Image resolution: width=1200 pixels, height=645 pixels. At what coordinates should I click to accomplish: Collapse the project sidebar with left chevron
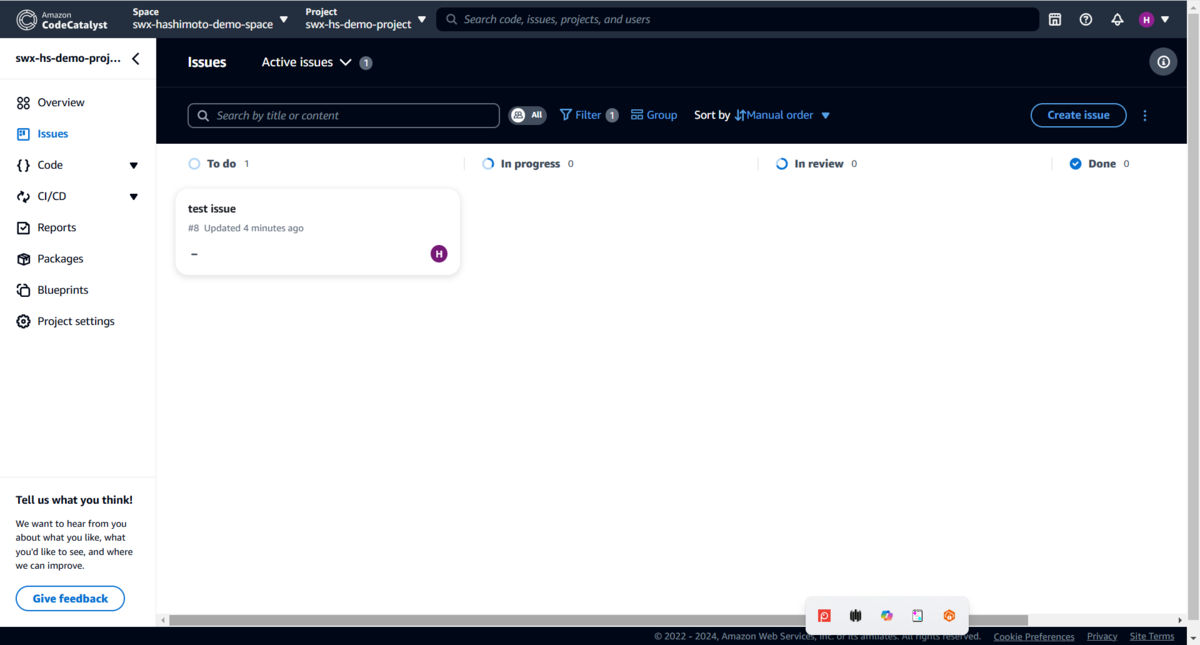136,58
